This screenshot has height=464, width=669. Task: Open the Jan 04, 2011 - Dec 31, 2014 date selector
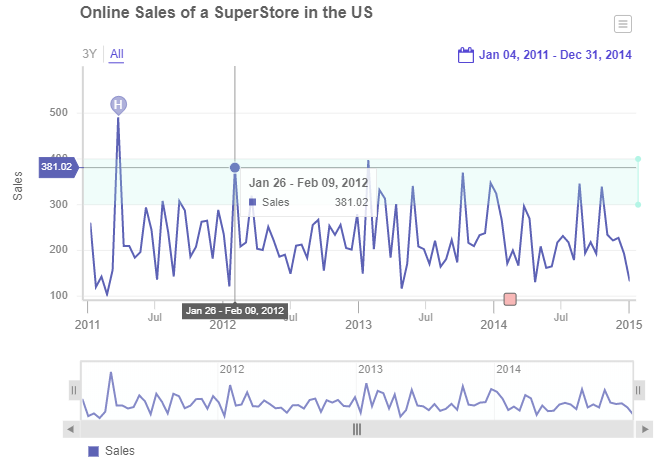point(555,54)
